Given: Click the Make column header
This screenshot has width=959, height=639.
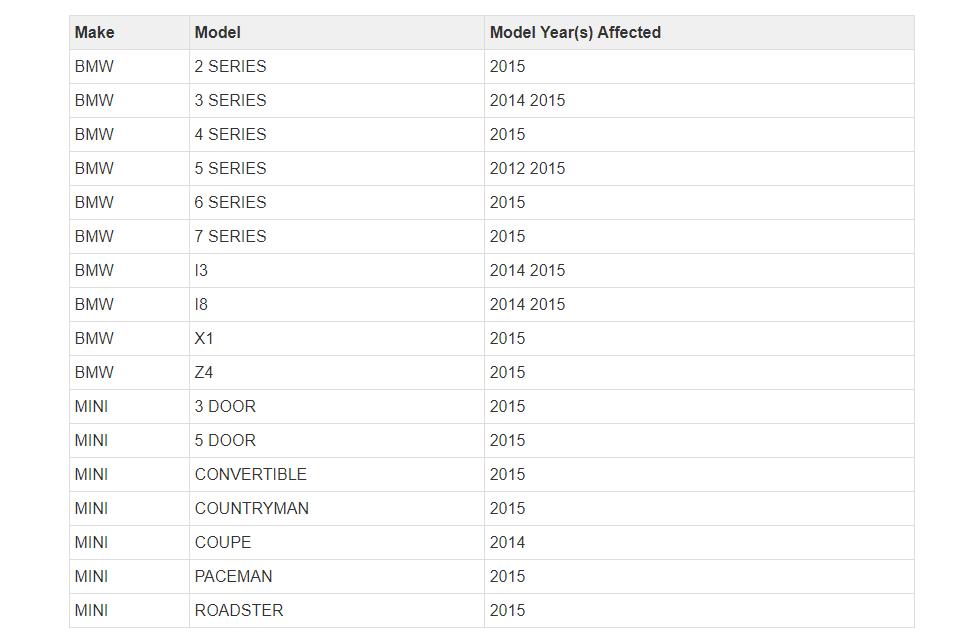Looking at the screenshot, I should (x=95, y=32).
